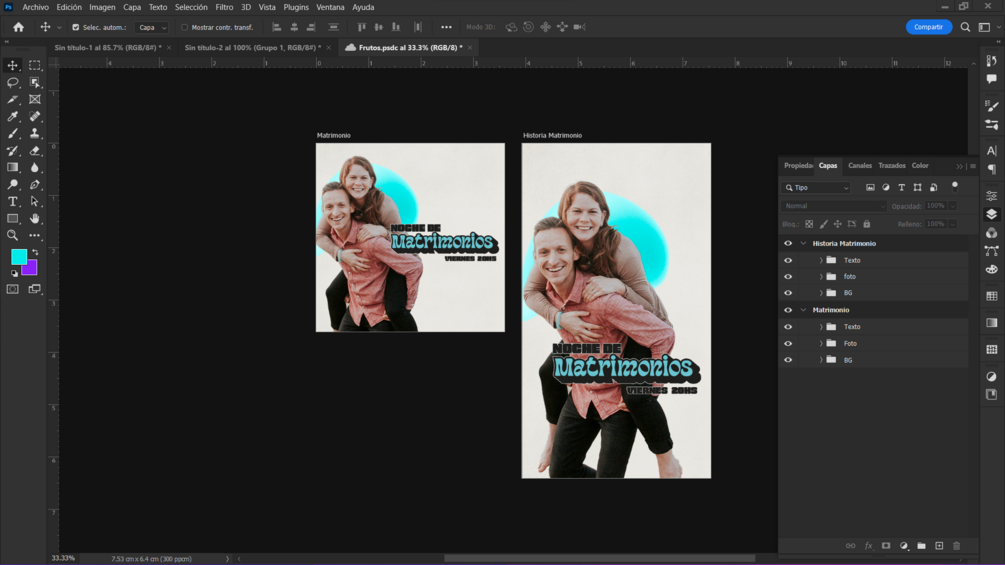Image resolution: width=1005 pixels, height=565 pixels.
Task: Switch to the Canales tab
Action: pos(859,166)
